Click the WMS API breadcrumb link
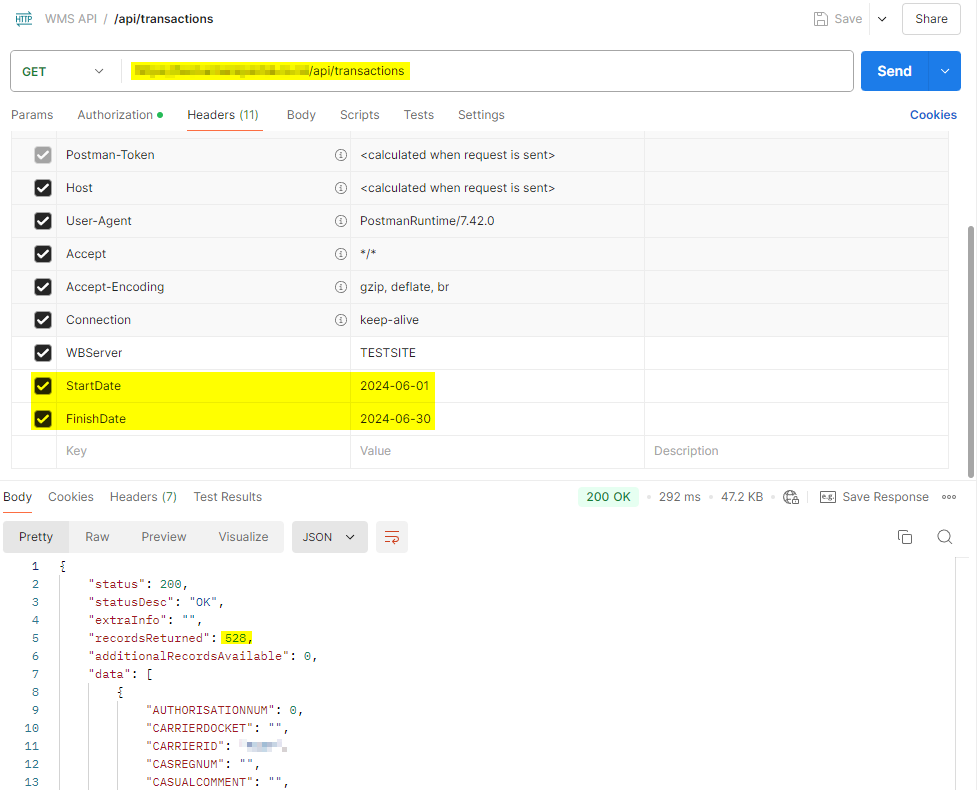Viewport: 978px width, 790px height. point(71,19)
